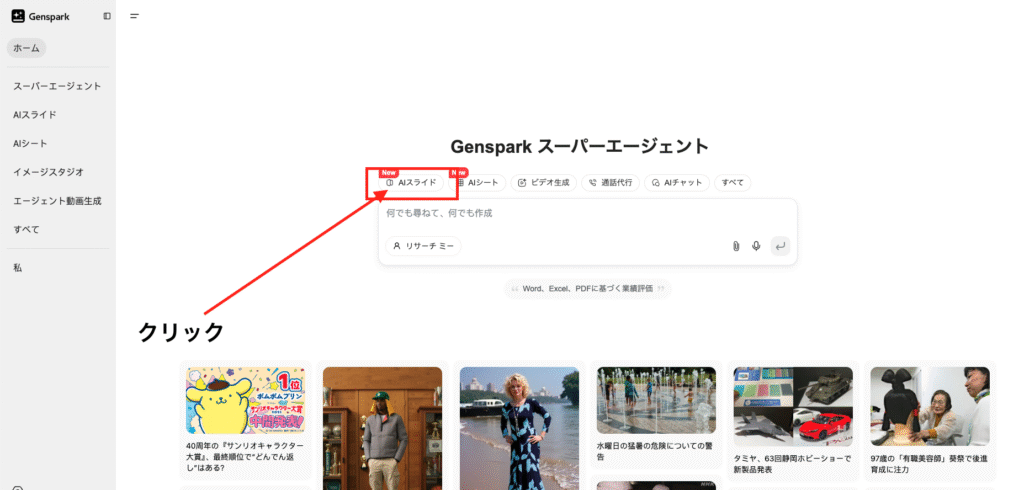The width and height of the screenshot is (1024, 490).
Task: Open the man in green cap thumbnail
Action: [382, 429]
